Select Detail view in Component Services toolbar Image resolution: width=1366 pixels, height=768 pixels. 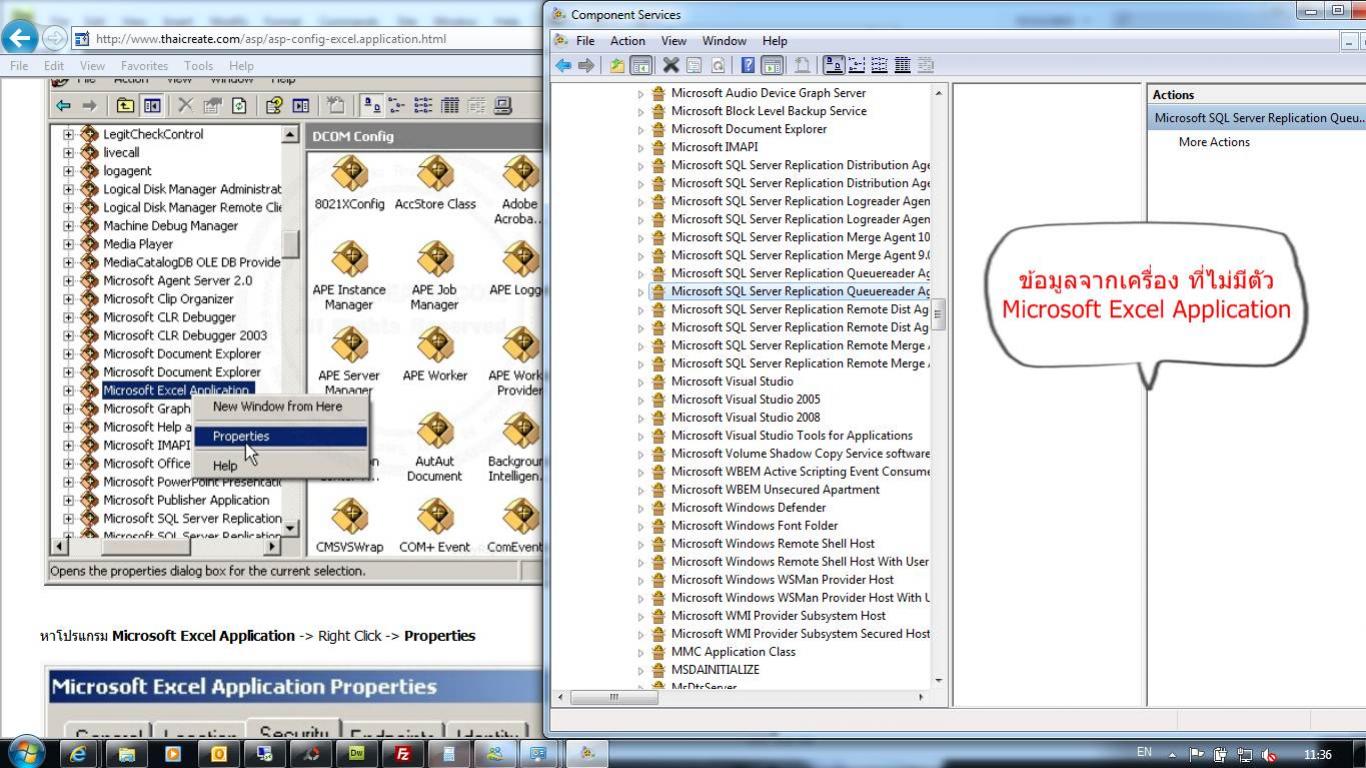[902, 65]
